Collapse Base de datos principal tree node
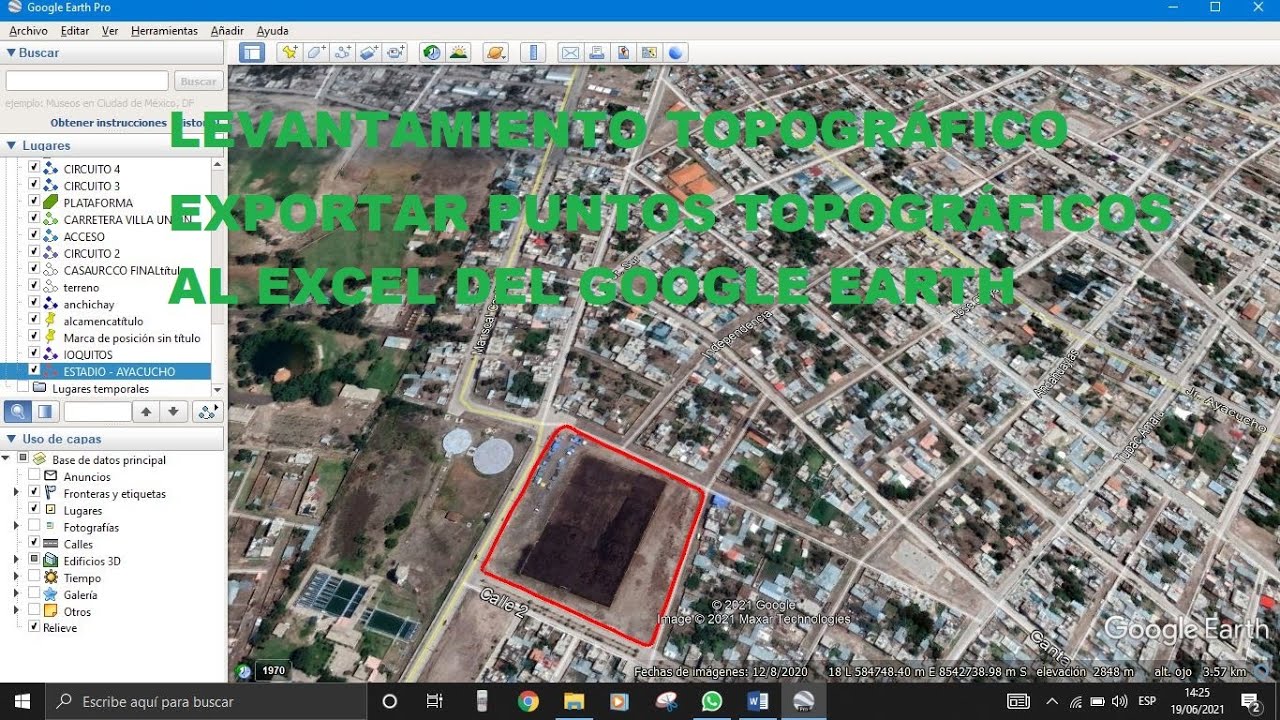 coord(6,459)
